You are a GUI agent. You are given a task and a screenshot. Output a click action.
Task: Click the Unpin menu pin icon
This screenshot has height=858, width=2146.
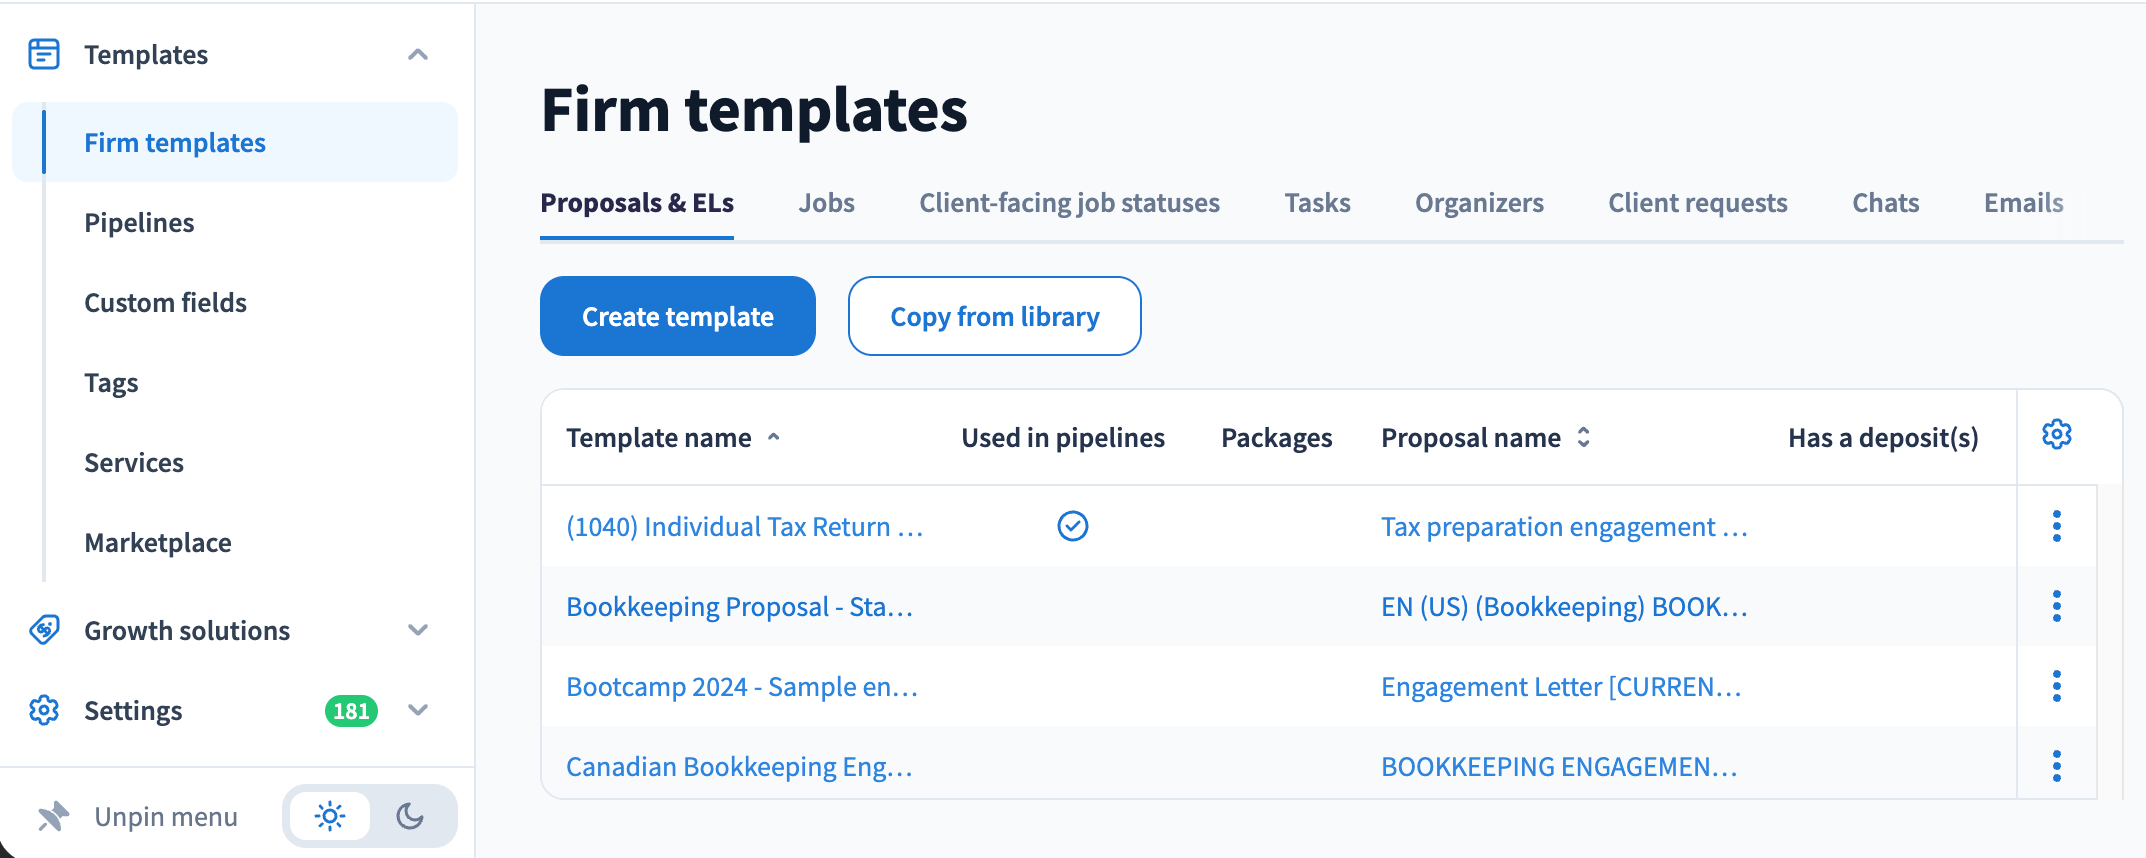(53, 817)
